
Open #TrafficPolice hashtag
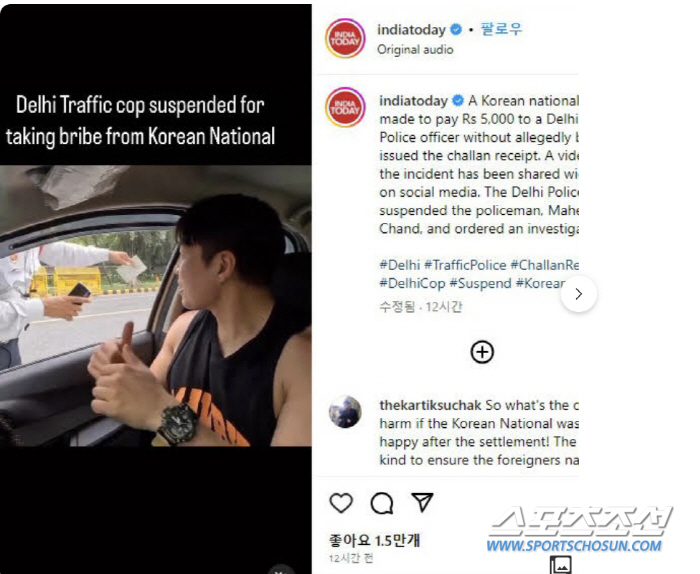465,265
